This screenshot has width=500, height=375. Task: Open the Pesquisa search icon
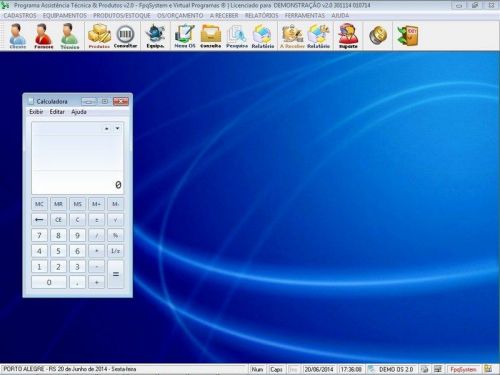pos(237,36)
